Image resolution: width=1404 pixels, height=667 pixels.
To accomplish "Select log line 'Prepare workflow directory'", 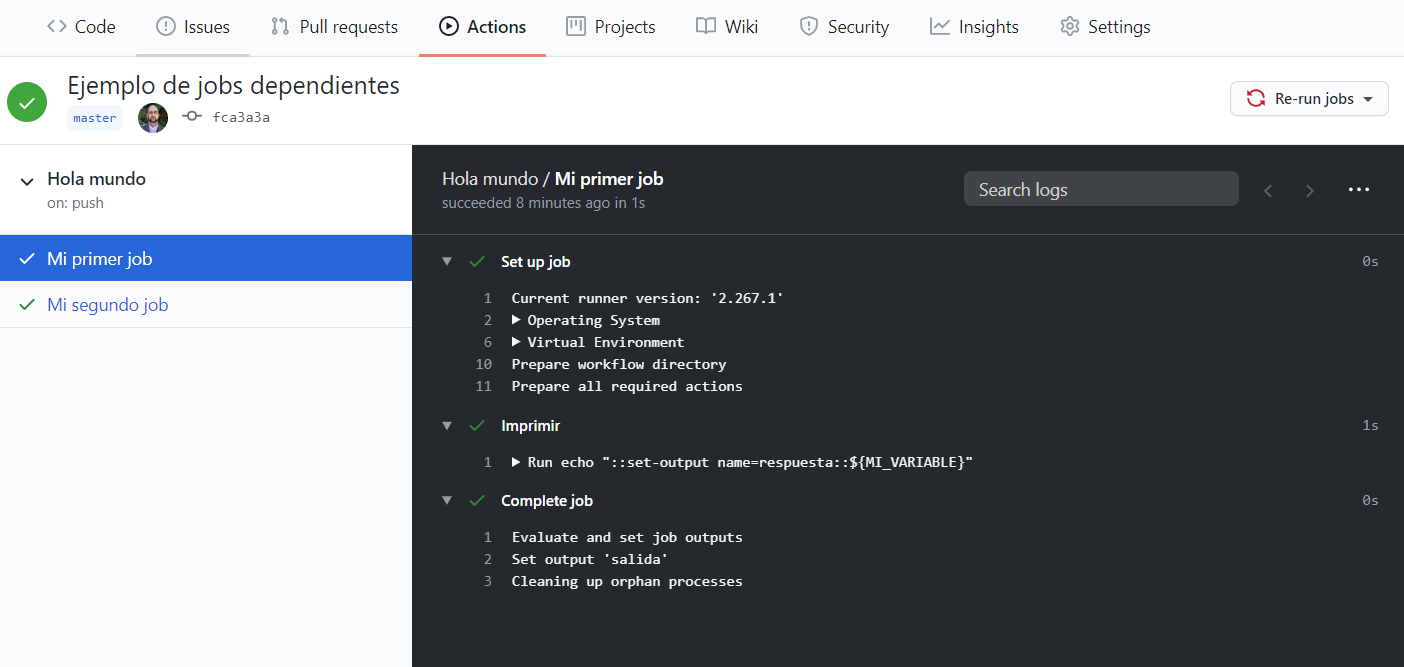I will [619, 364].
